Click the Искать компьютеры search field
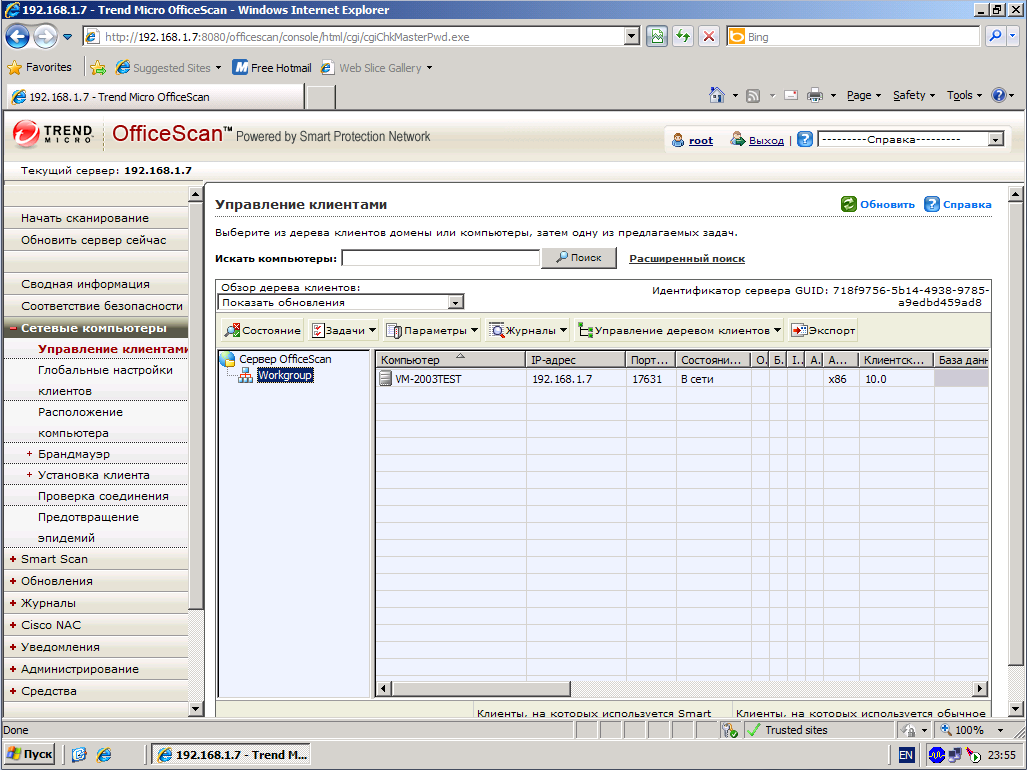The height and width of the screenshot is (770, 1027). pyautogui.click(x=441, y=258)
